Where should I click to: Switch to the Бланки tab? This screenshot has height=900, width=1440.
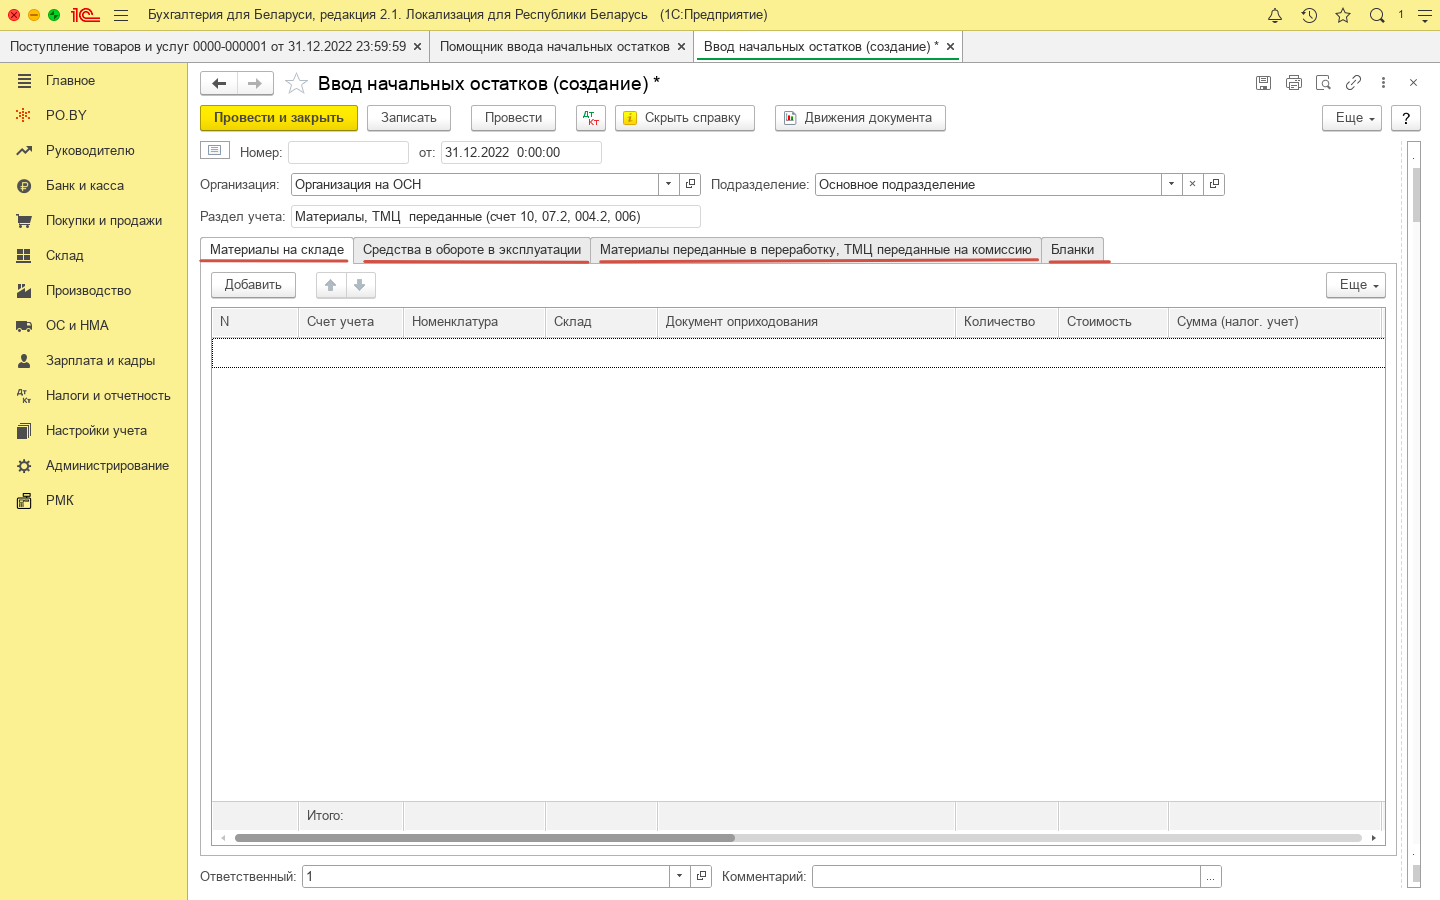(1072, 250)
